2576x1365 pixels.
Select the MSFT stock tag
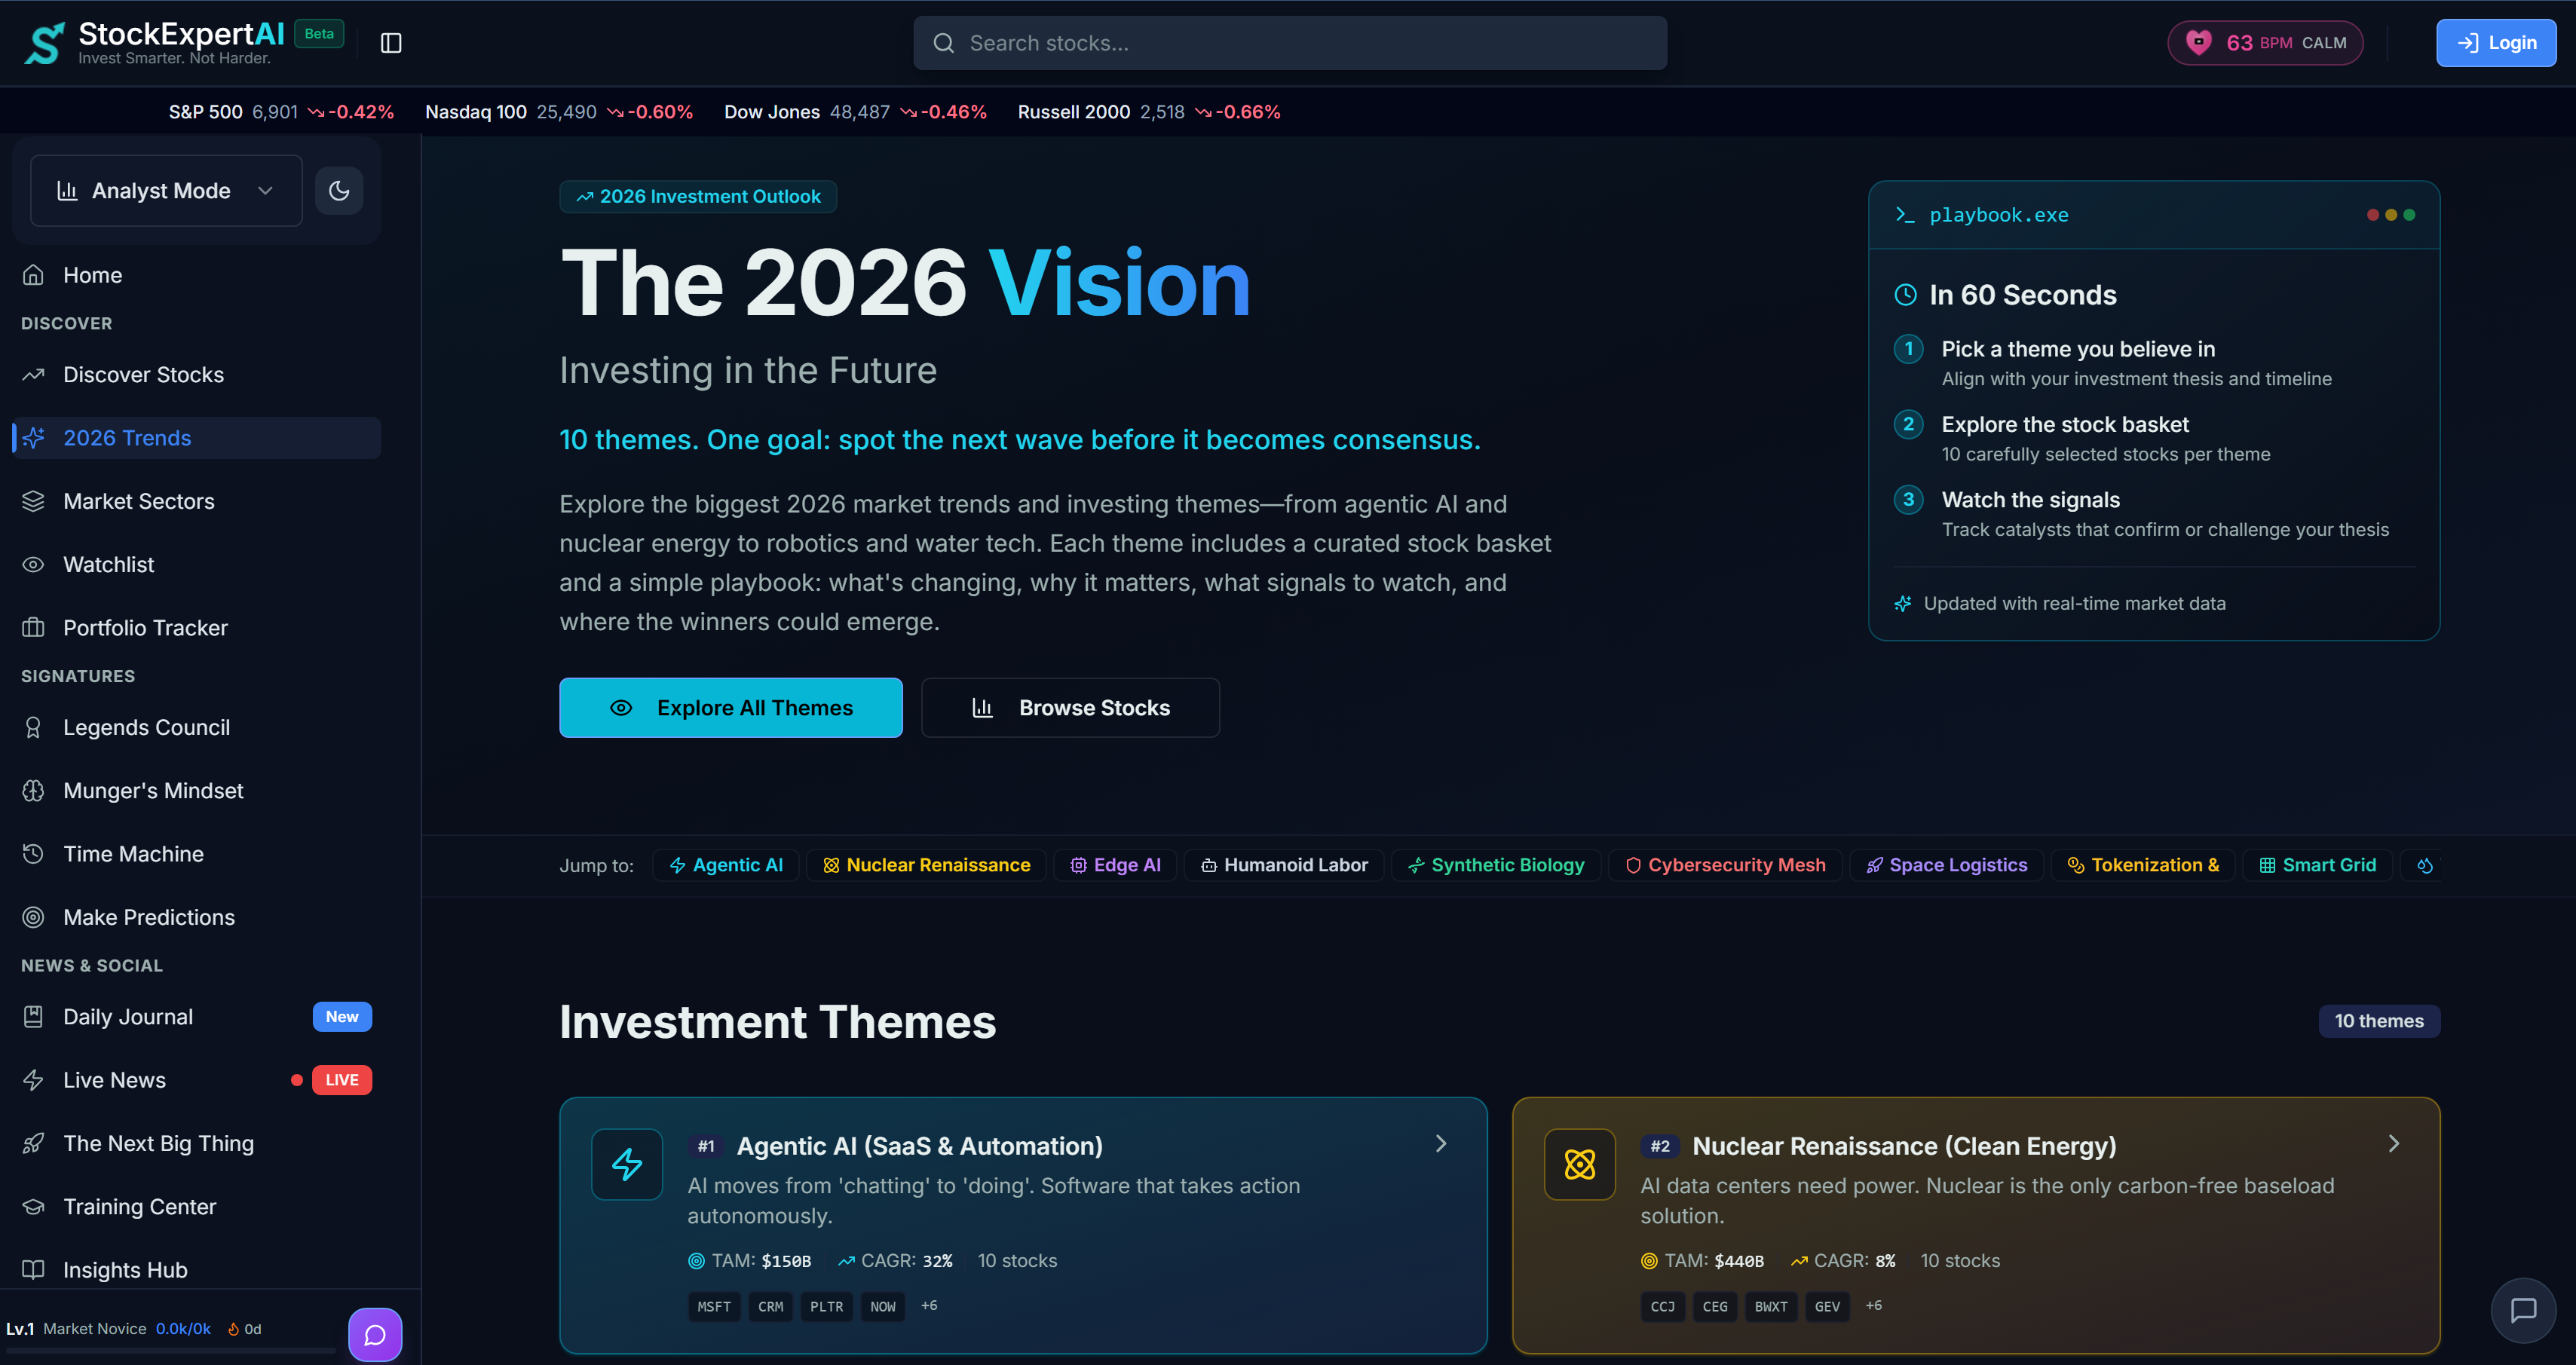point(713,1306)
